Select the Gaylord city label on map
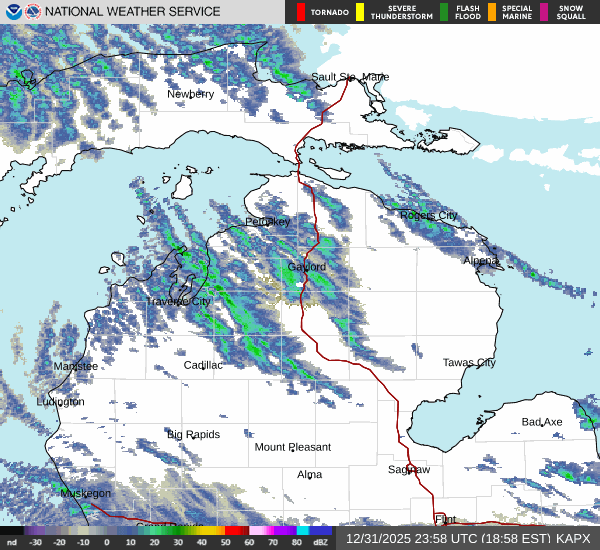Screen dimensions: 600x550 307,267
